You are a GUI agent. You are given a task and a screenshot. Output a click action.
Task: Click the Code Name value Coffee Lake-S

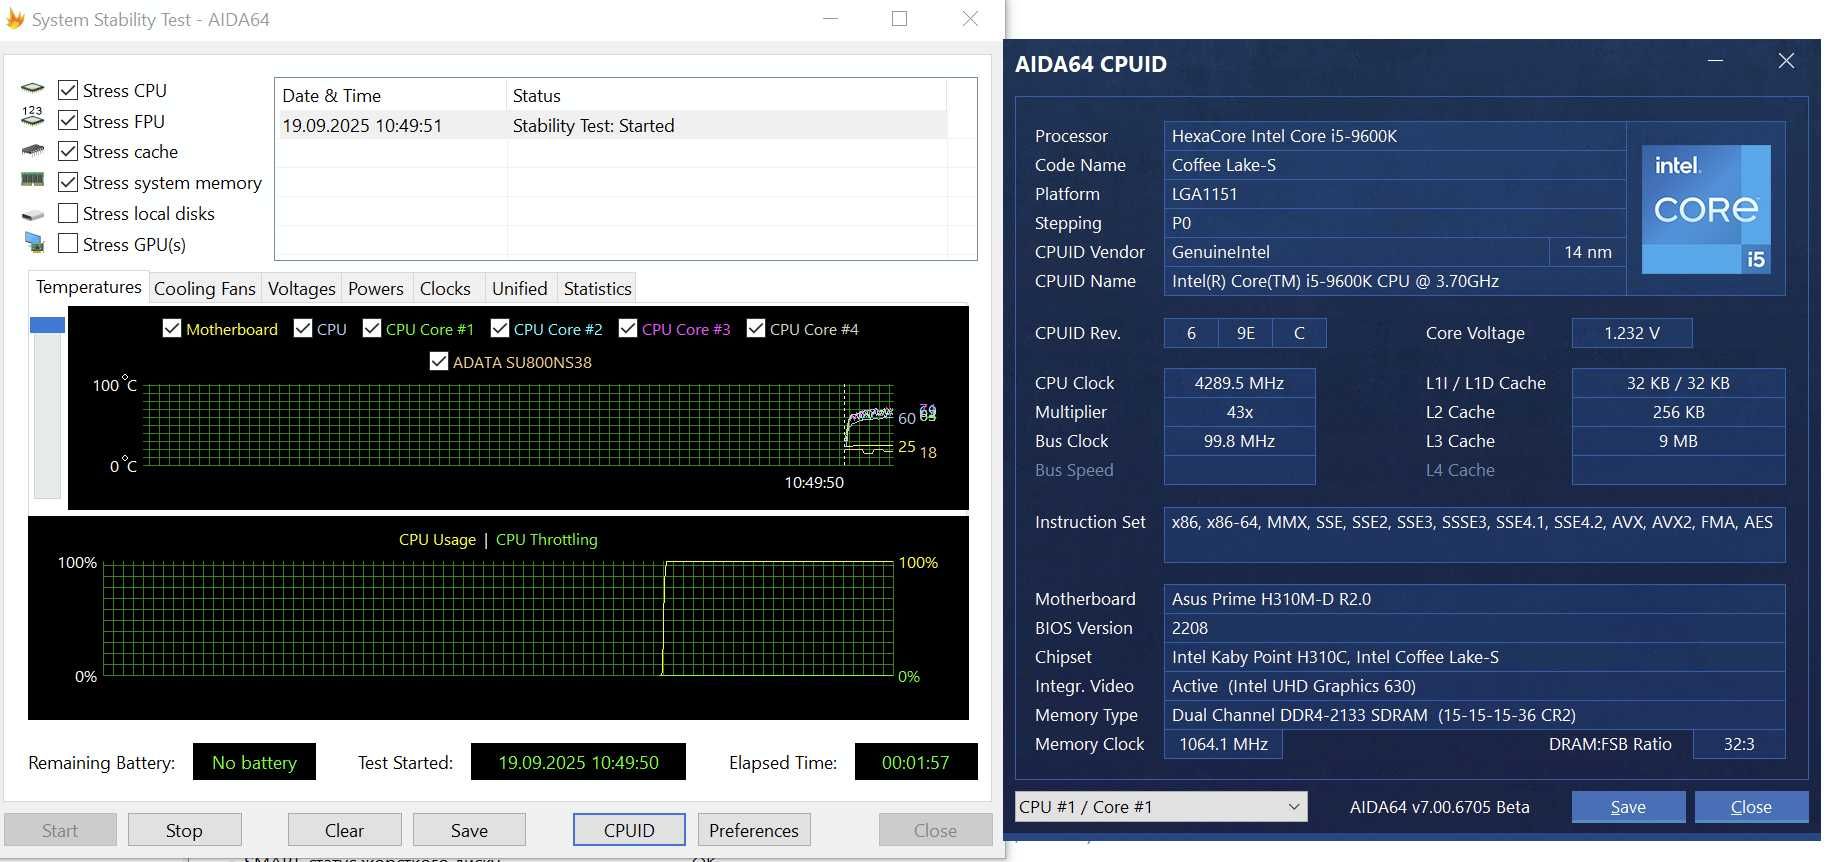coord(1394,165)
